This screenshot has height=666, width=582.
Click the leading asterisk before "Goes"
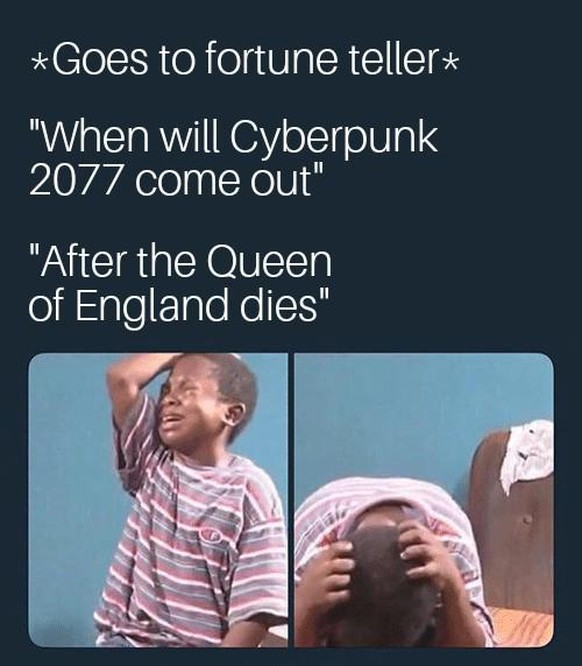pyautogui.click(x=40, y=63)
